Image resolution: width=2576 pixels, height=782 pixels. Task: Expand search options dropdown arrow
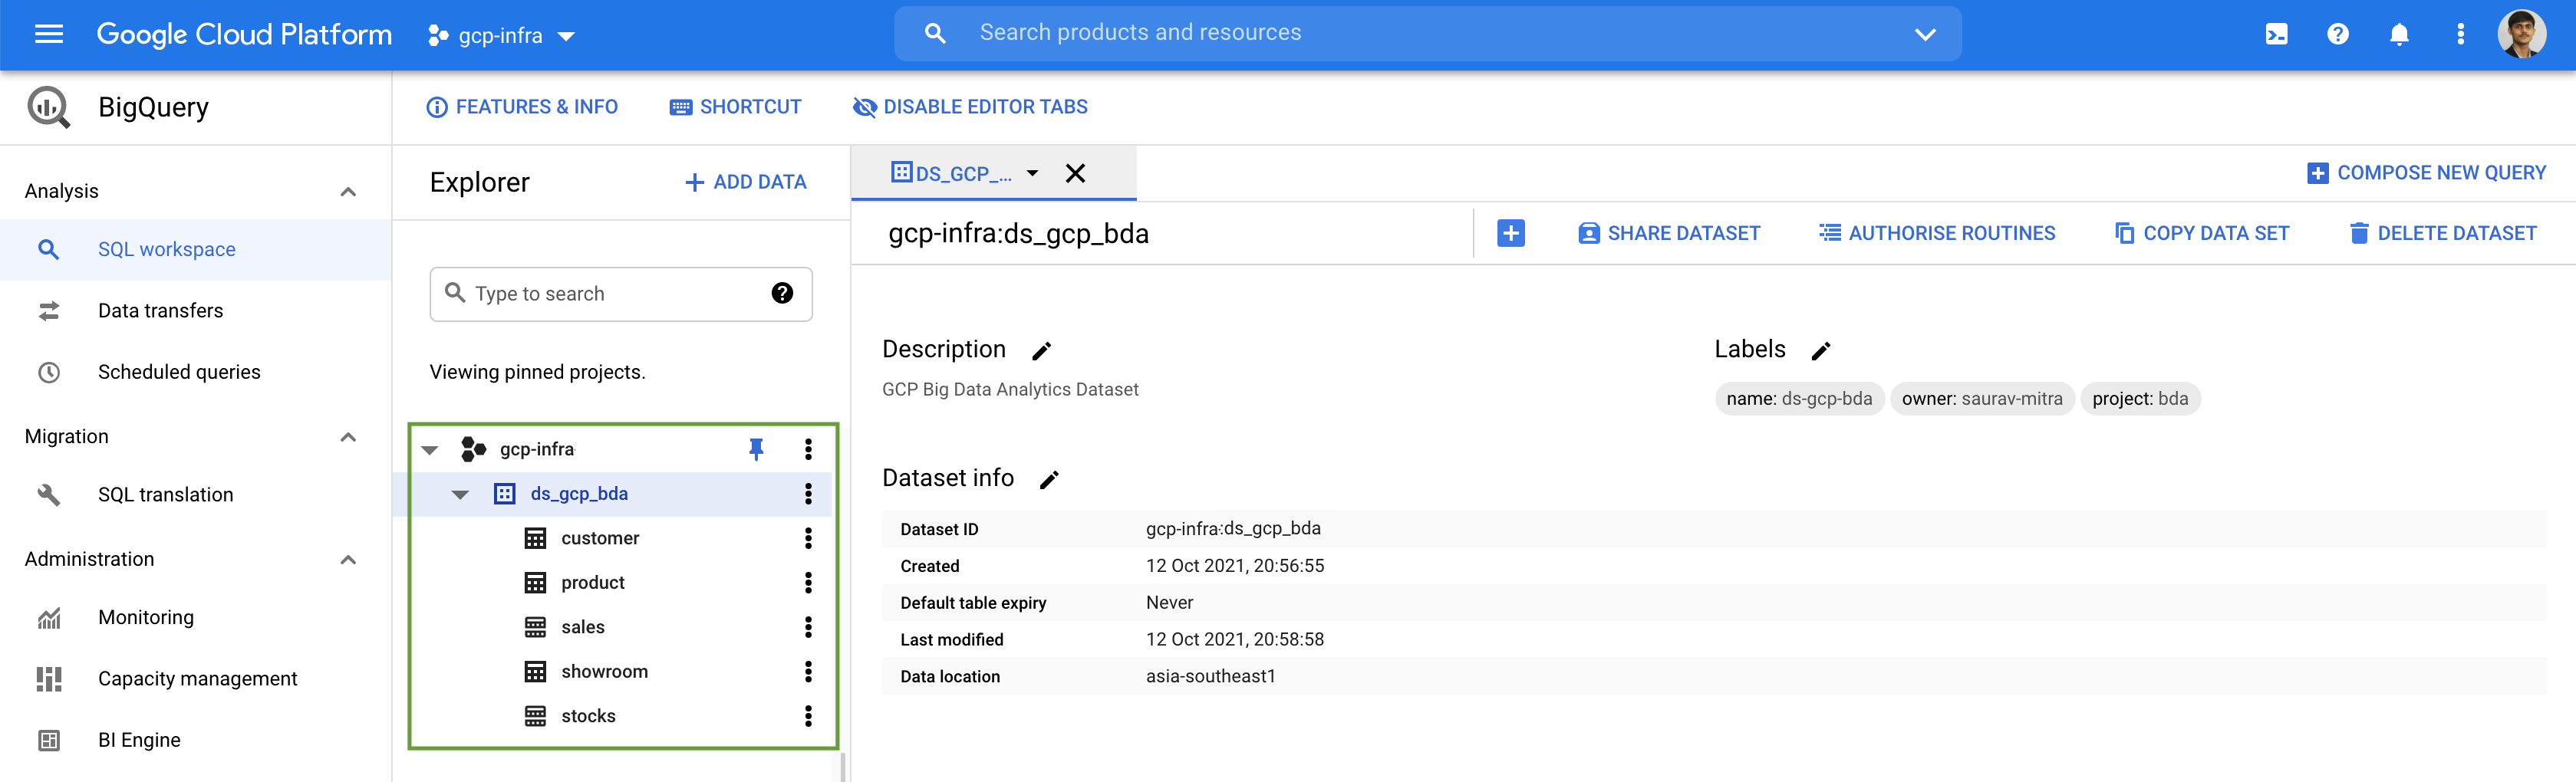[1924, 35]
